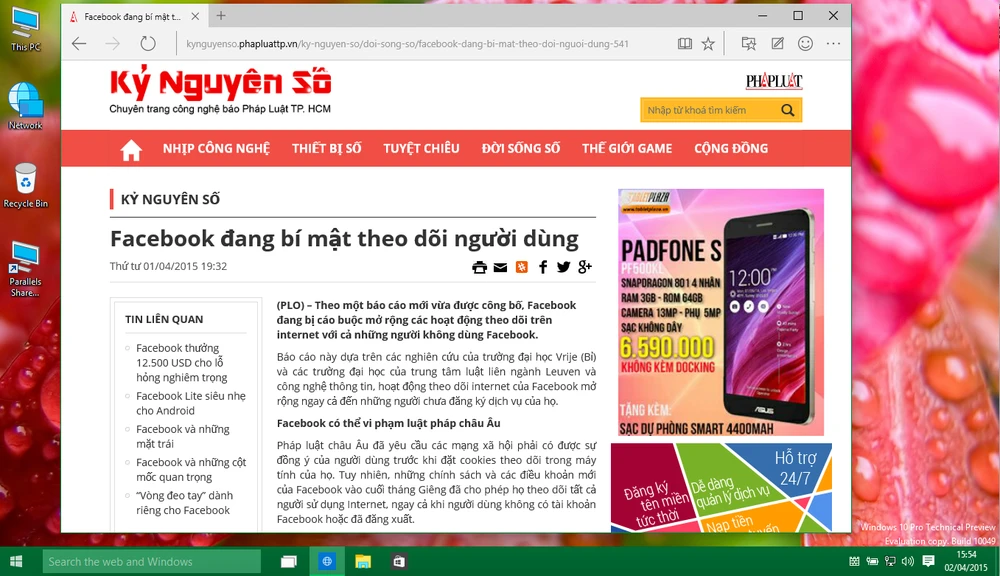Open the volume control in taskbar
1000x576 pixels.
click(906, 561)
